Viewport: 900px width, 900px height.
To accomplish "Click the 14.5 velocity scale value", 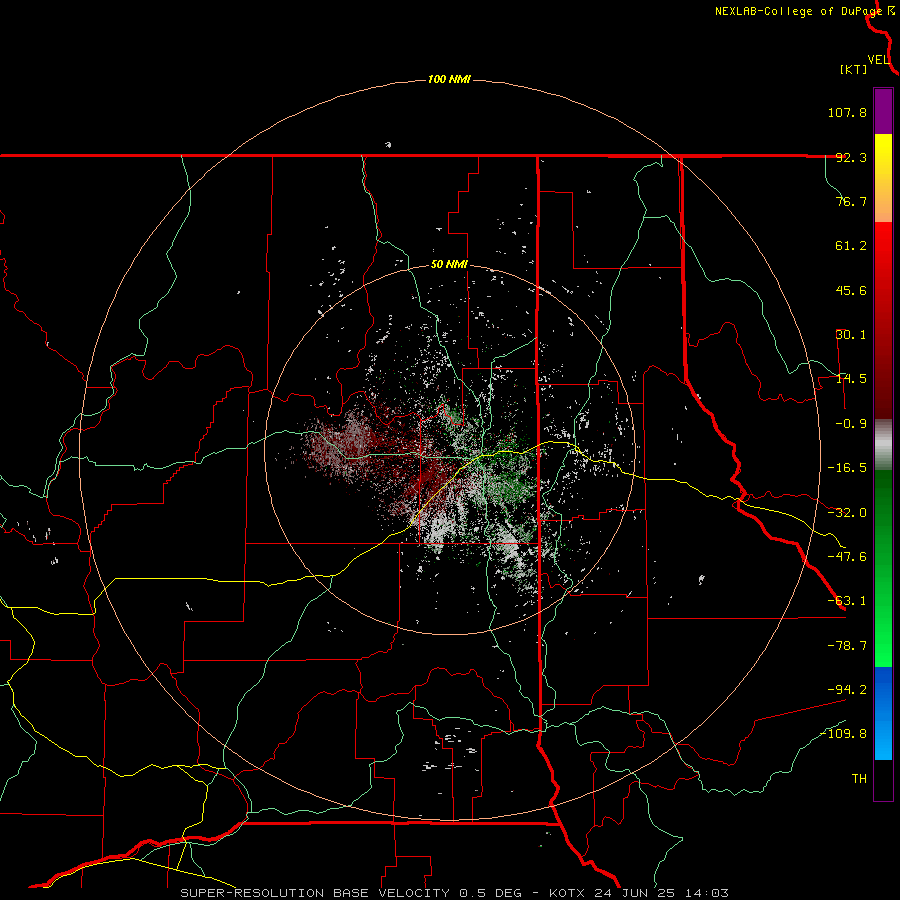I will pyautogui.click(x=851, y=379).
